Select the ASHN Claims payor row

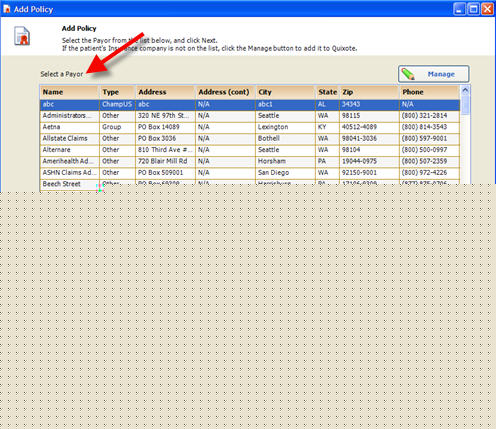[250, 172]
